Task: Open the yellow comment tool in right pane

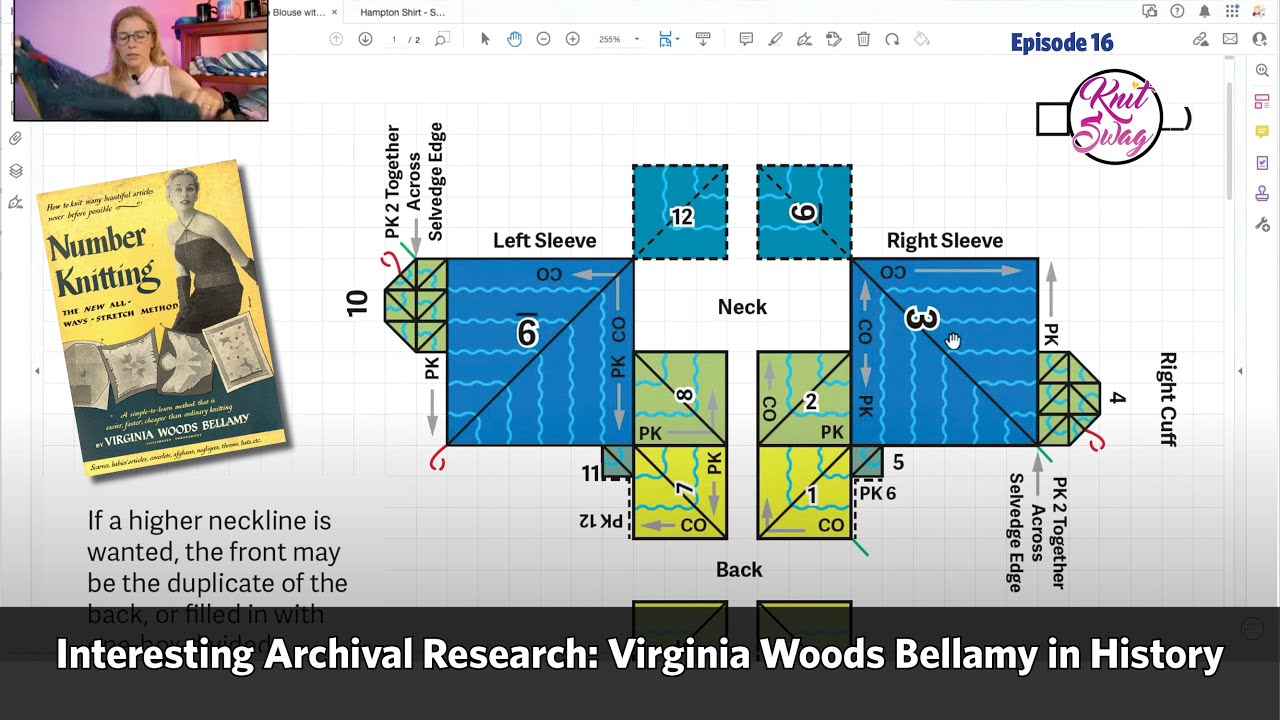Action: [1262, 132]
